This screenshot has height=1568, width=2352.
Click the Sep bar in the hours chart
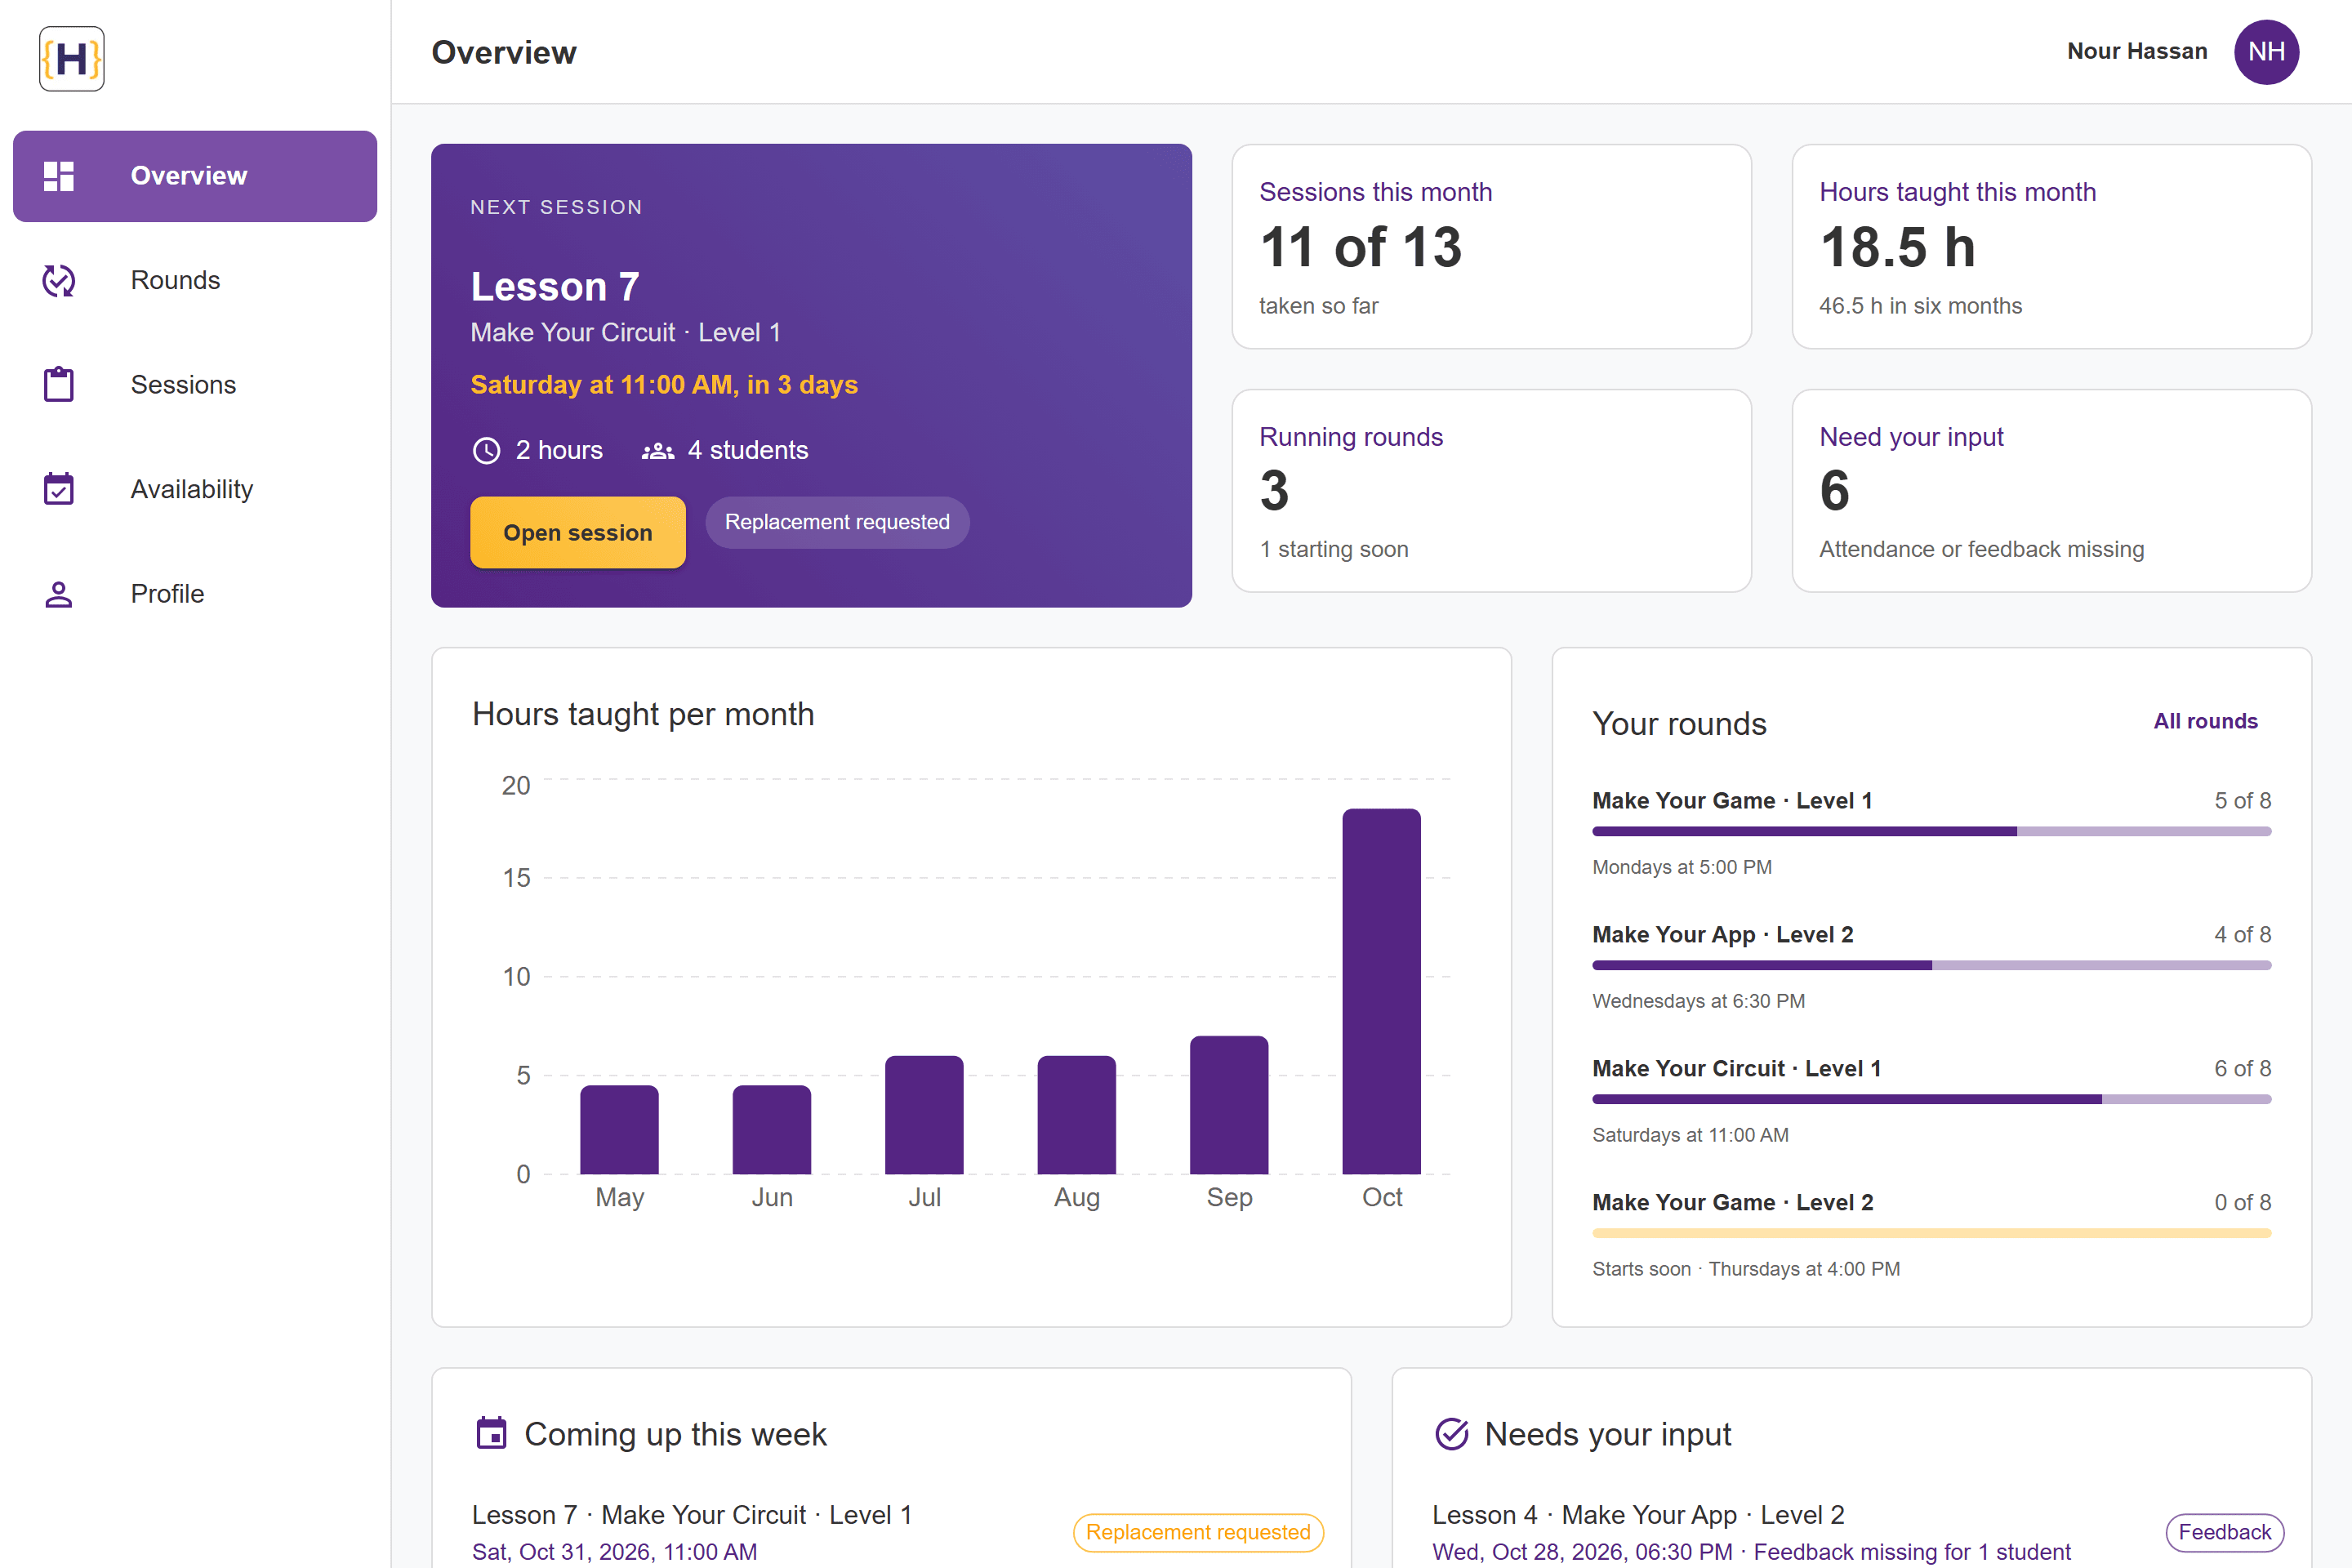click(x=1229, y=1105)
